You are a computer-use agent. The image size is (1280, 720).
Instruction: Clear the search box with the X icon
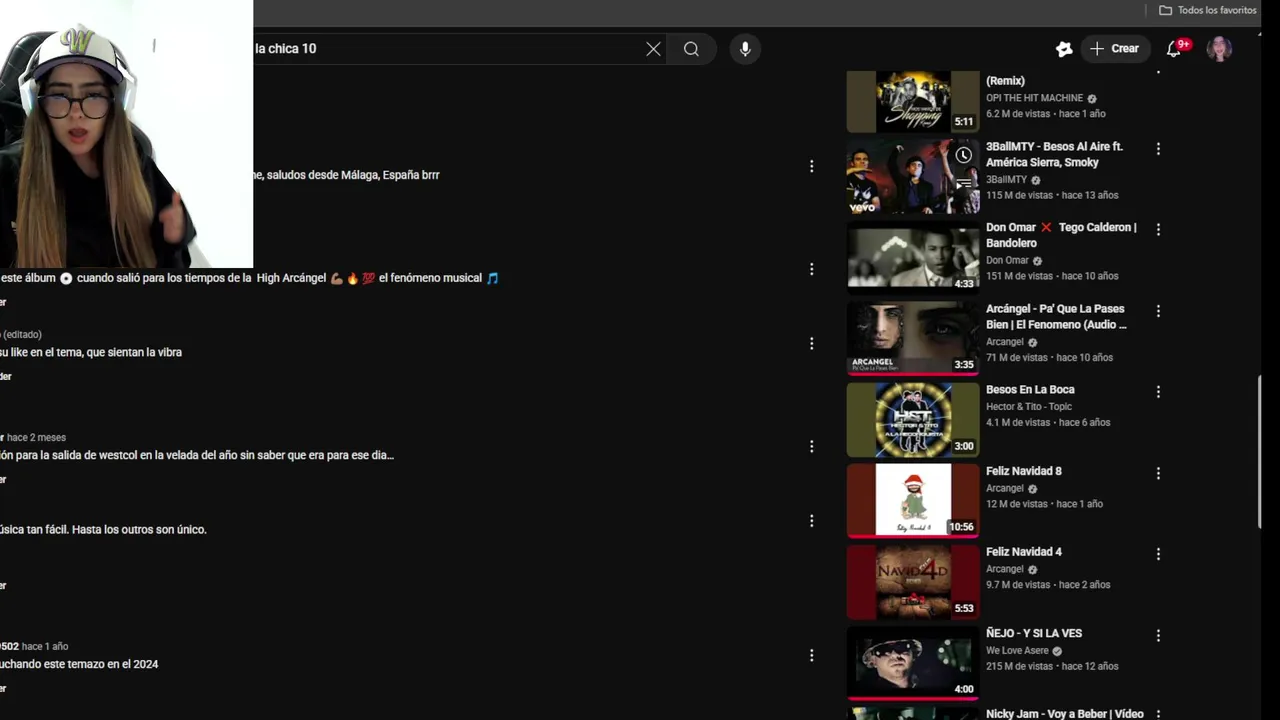point(653,49)
